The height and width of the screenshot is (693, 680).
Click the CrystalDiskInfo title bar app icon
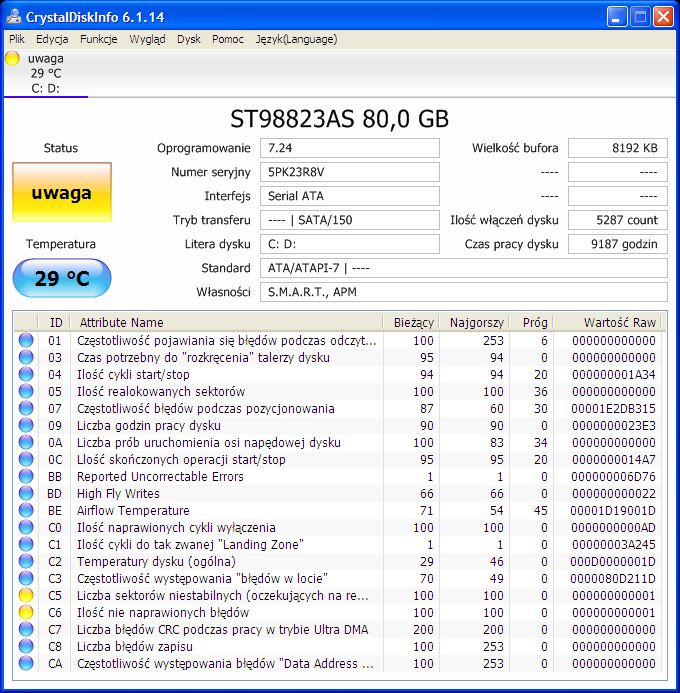click(x=14, y=16)
